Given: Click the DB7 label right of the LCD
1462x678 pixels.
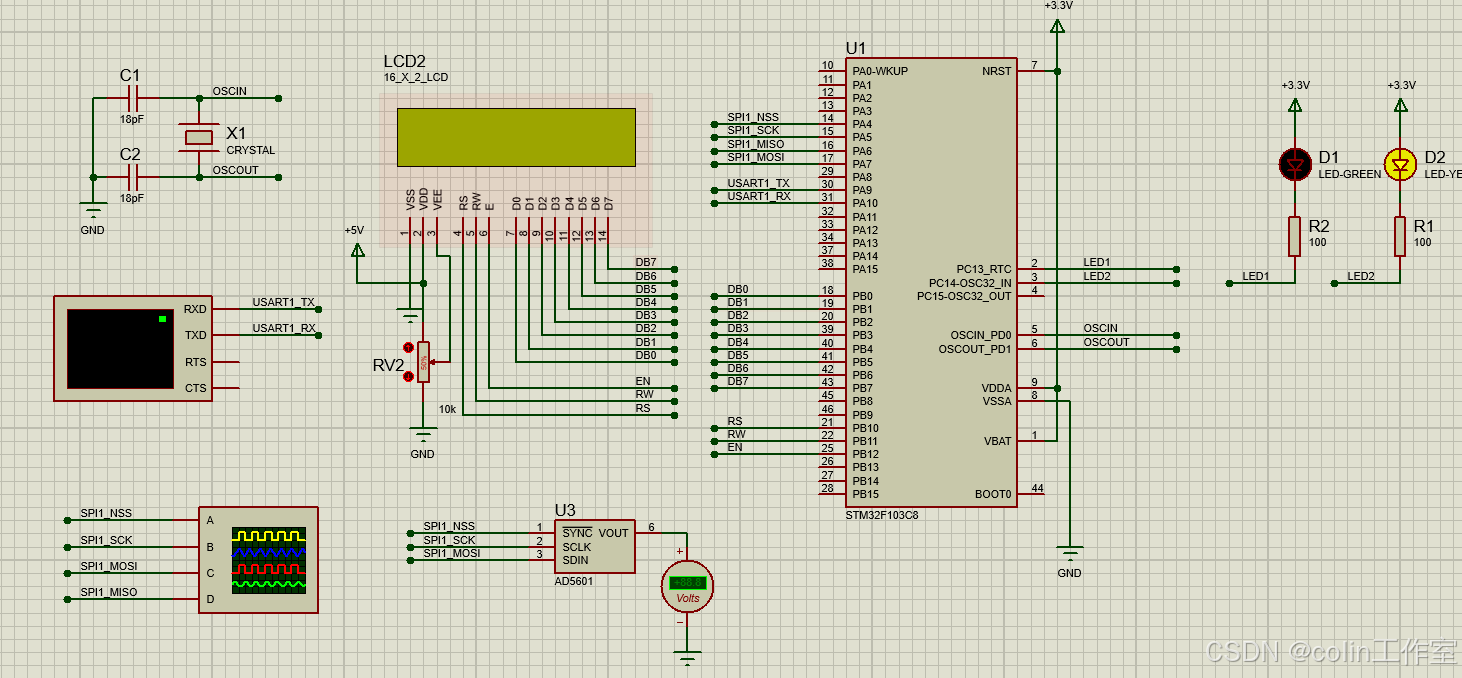Looking at the screenshot, I should tap(646, 262).
